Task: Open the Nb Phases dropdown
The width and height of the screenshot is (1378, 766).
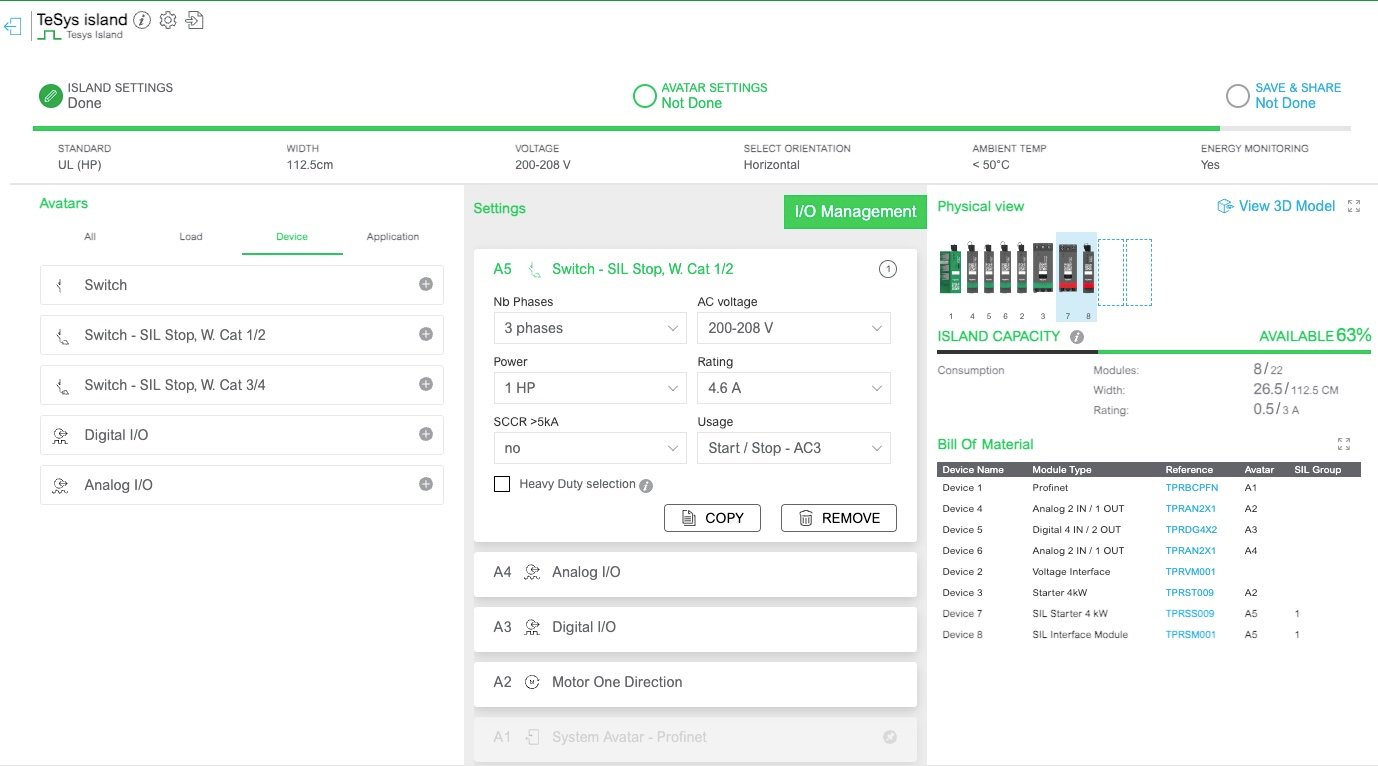Action: pyautogui.click(x=590, y=328)
